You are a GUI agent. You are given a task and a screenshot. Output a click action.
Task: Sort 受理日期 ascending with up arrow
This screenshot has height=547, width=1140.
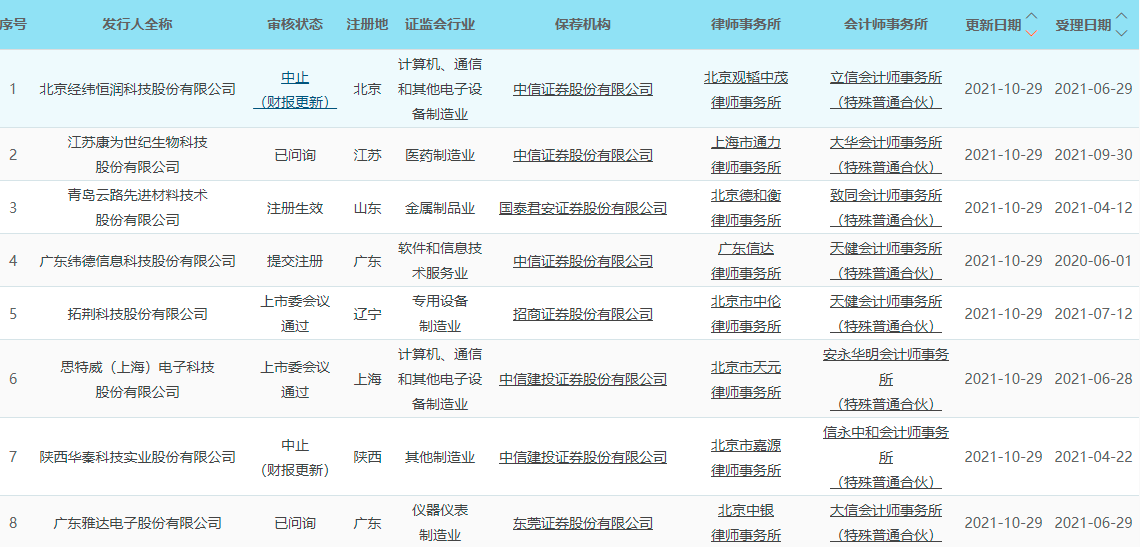[1121, 17]
